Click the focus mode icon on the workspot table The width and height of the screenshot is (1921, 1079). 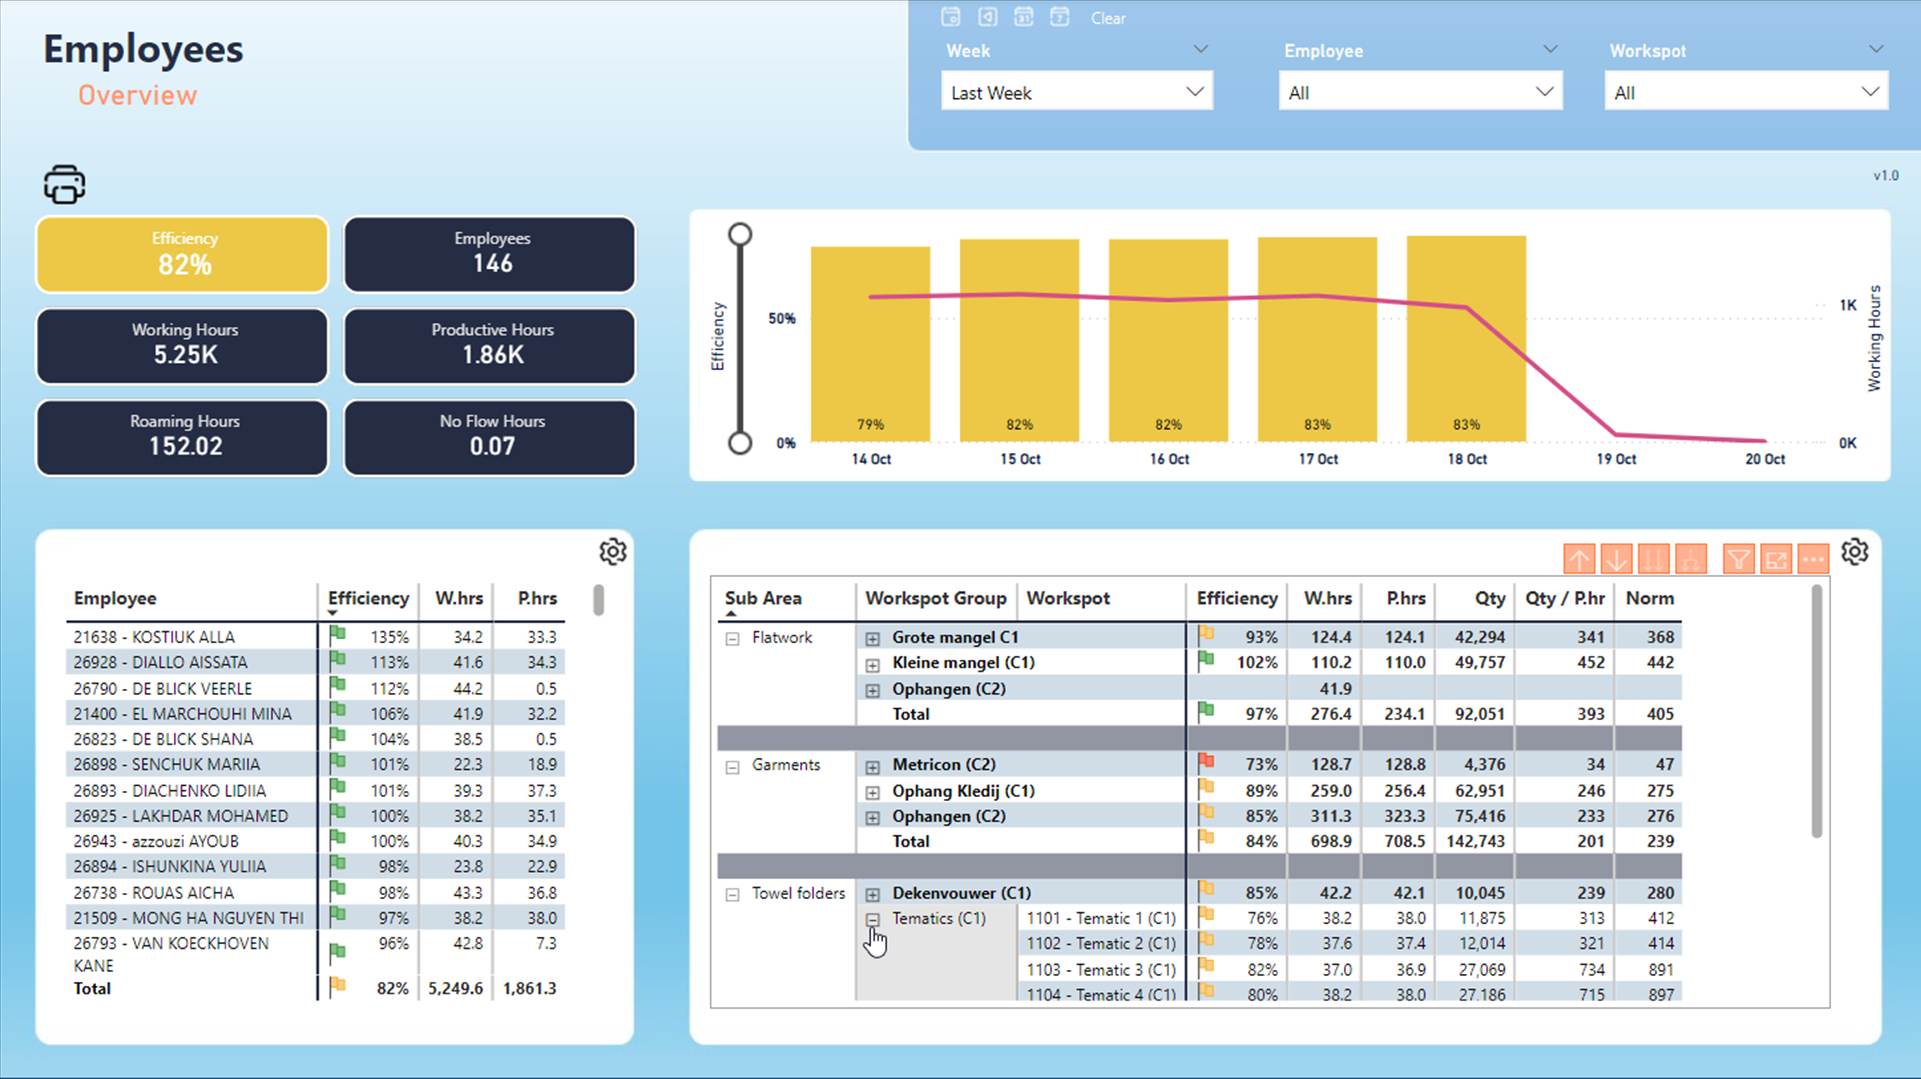coord(1776,559)
